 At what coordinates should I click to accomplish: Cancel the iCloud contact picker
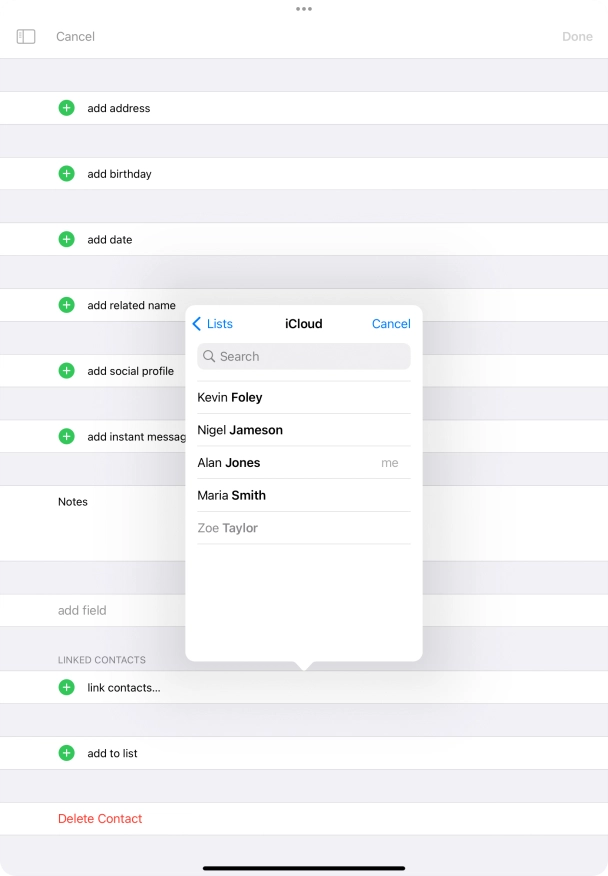click(391, 324)
